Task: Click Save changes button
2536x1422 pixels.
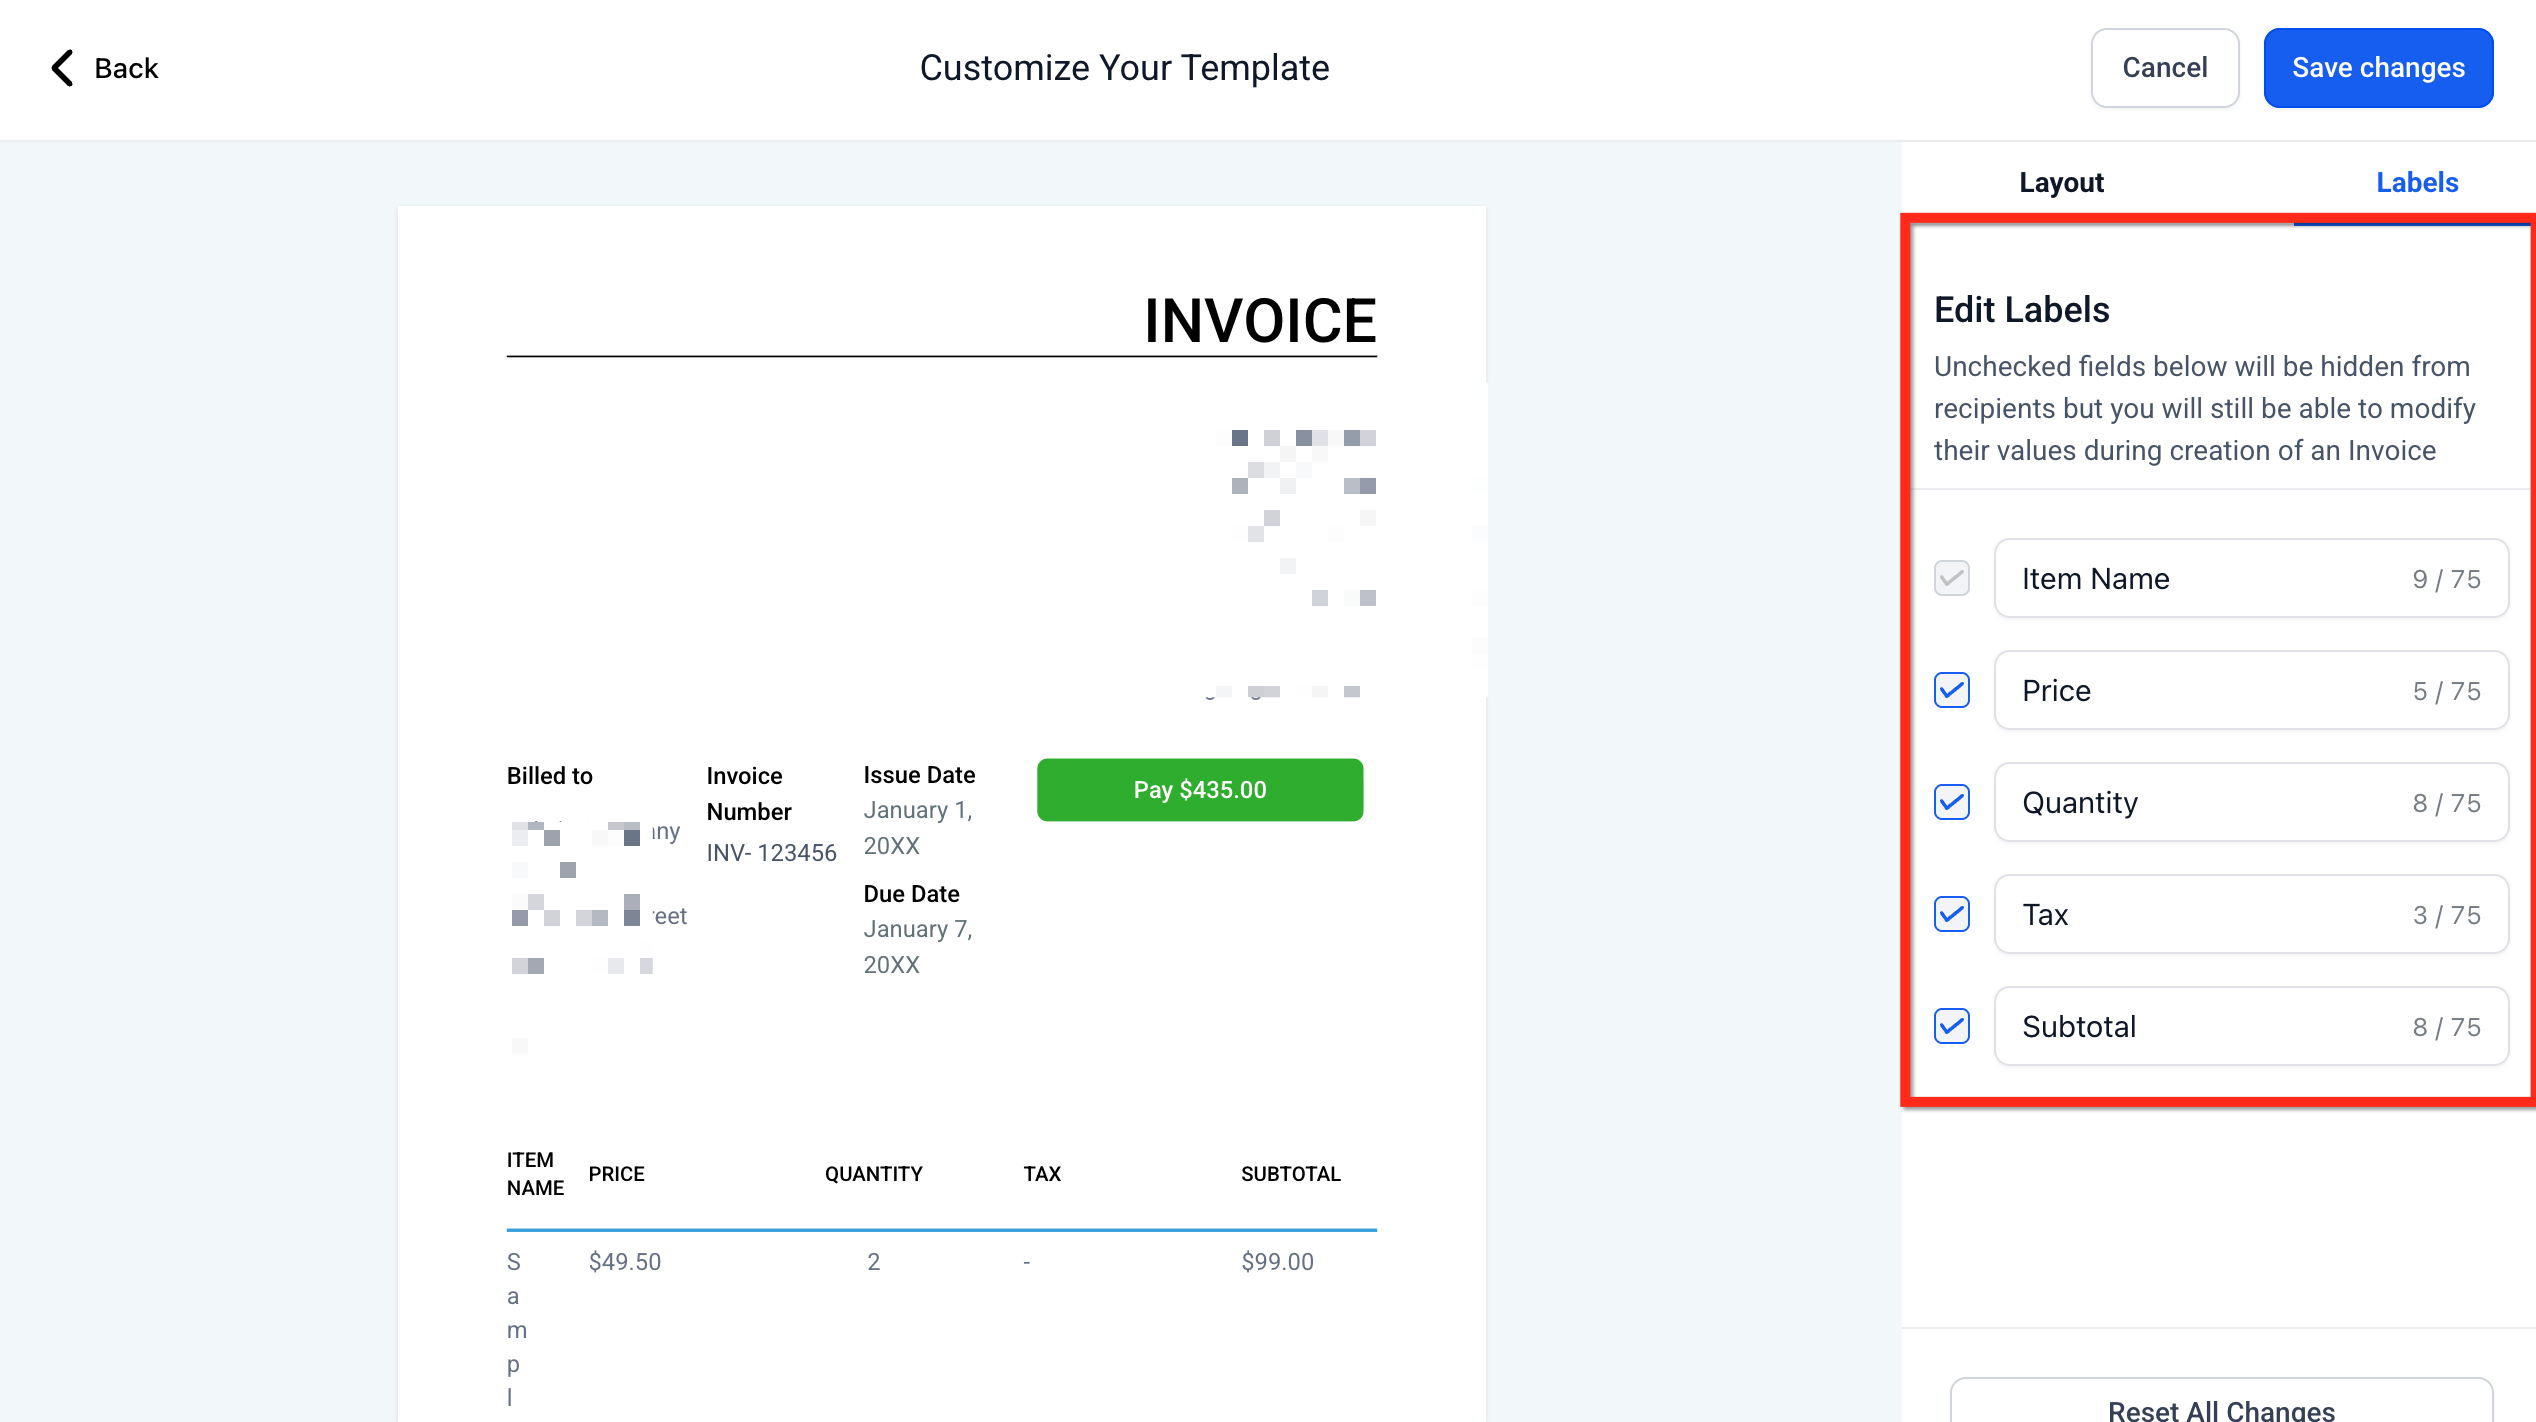Action: pyautogui.click(x=2377, y=68)
